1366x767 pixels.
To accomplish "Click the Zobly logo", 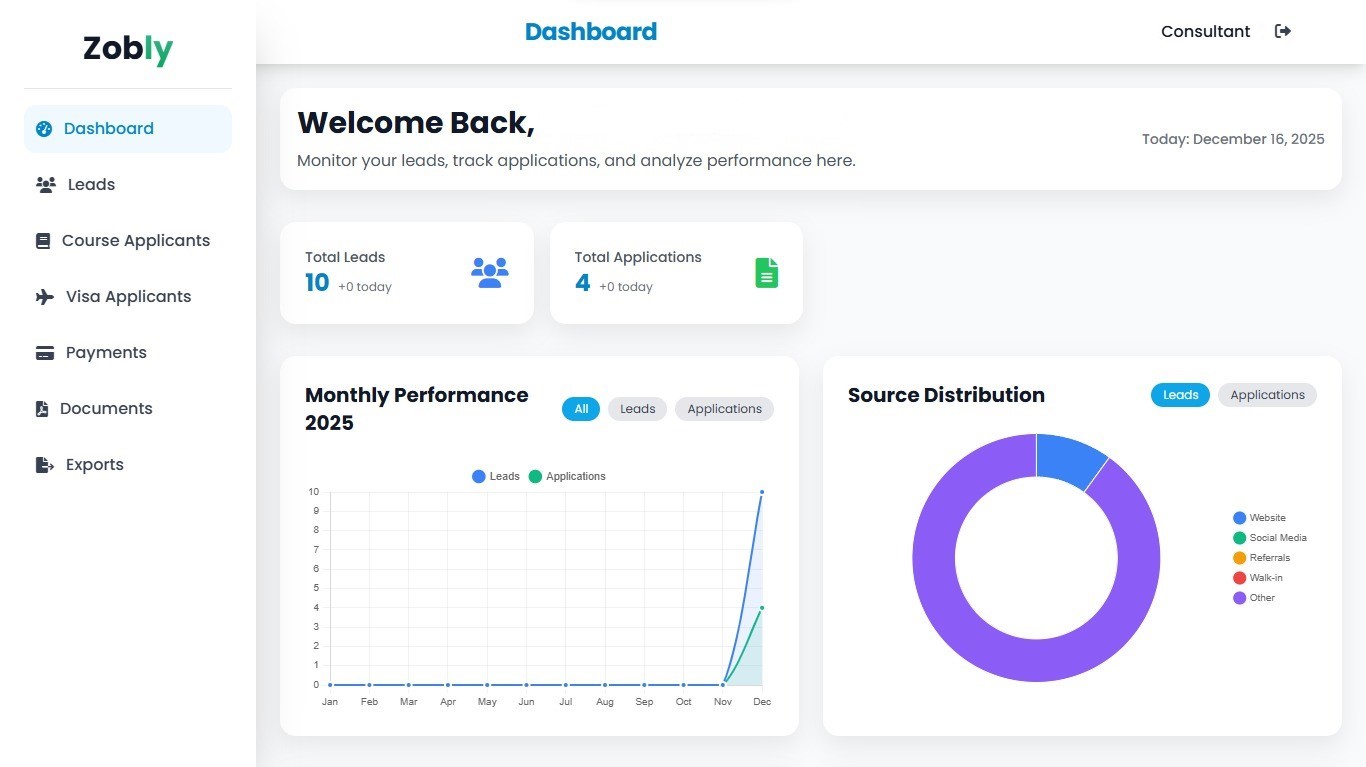I will coord(128,49).
